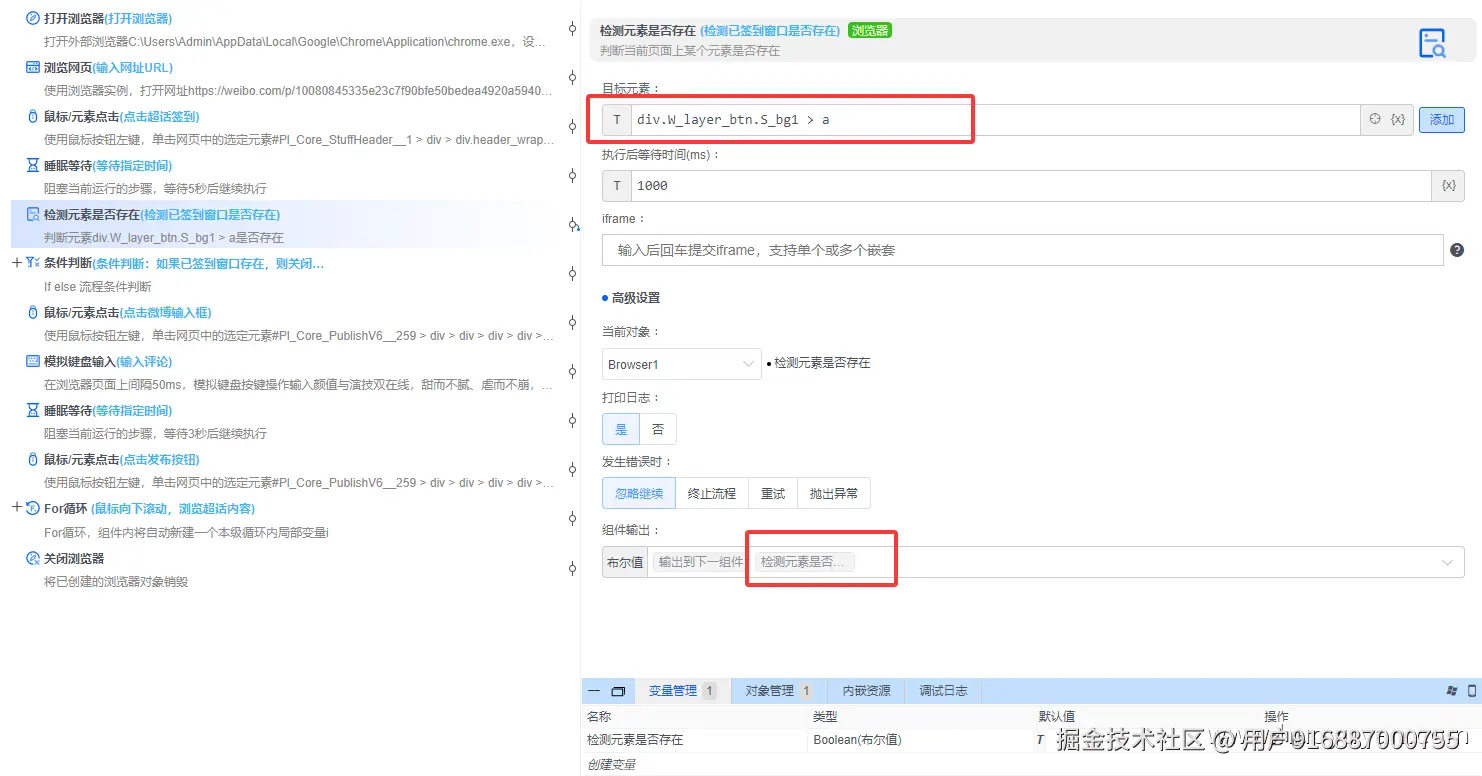The height and width of the screenshot is (776, 1482).
Task: Click the {x} variable icon in 目标元素 field
Action: 1398,119
